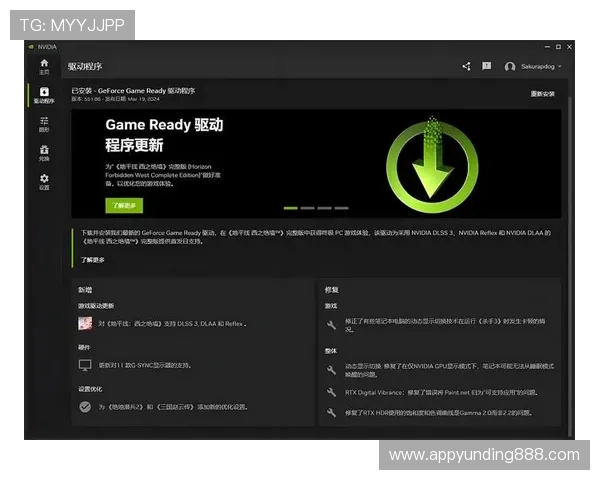
Task: Click the RTX Digital Vibrance fix text
Action: pos(442,392)
